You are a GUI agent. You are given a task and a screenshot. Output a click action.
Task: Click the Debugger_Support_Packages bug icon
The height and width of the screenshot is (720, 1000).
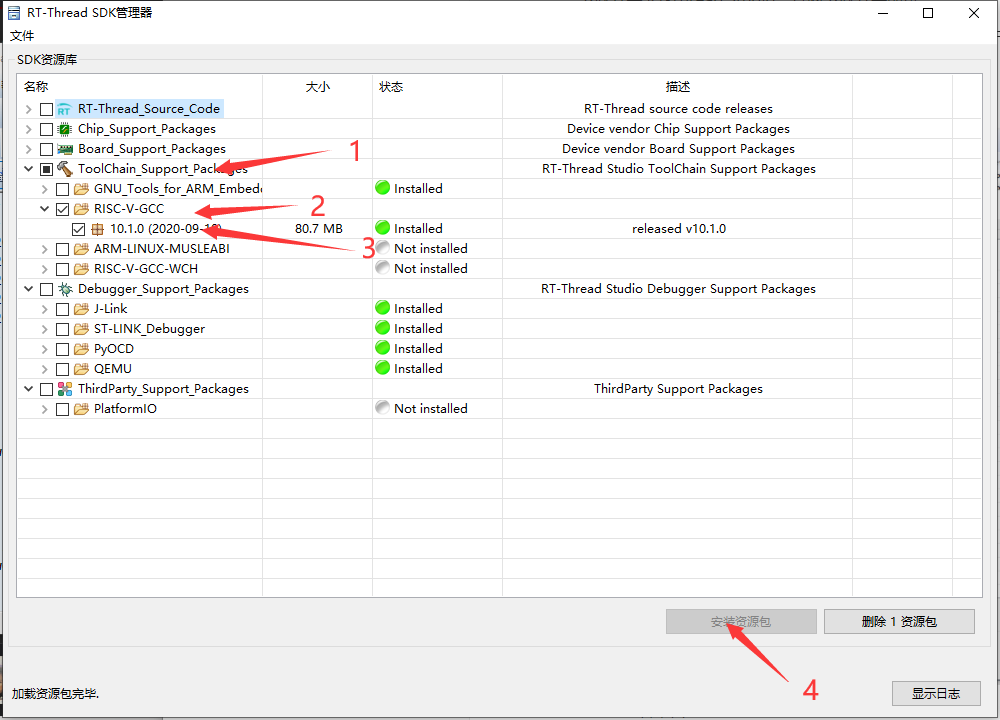click(64, 289)
